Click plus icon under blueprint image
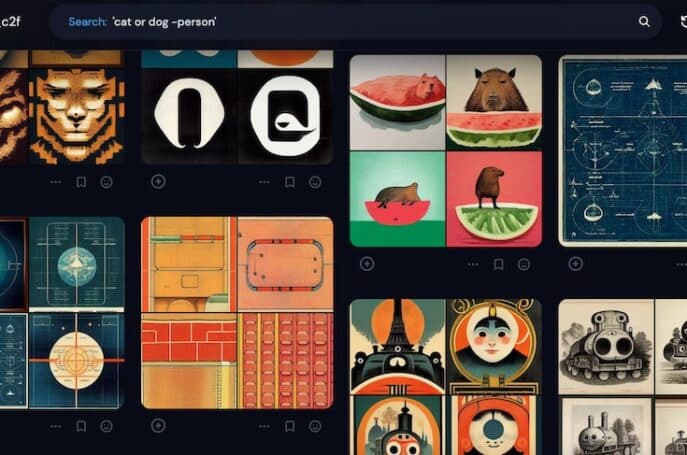 [575, 264]
